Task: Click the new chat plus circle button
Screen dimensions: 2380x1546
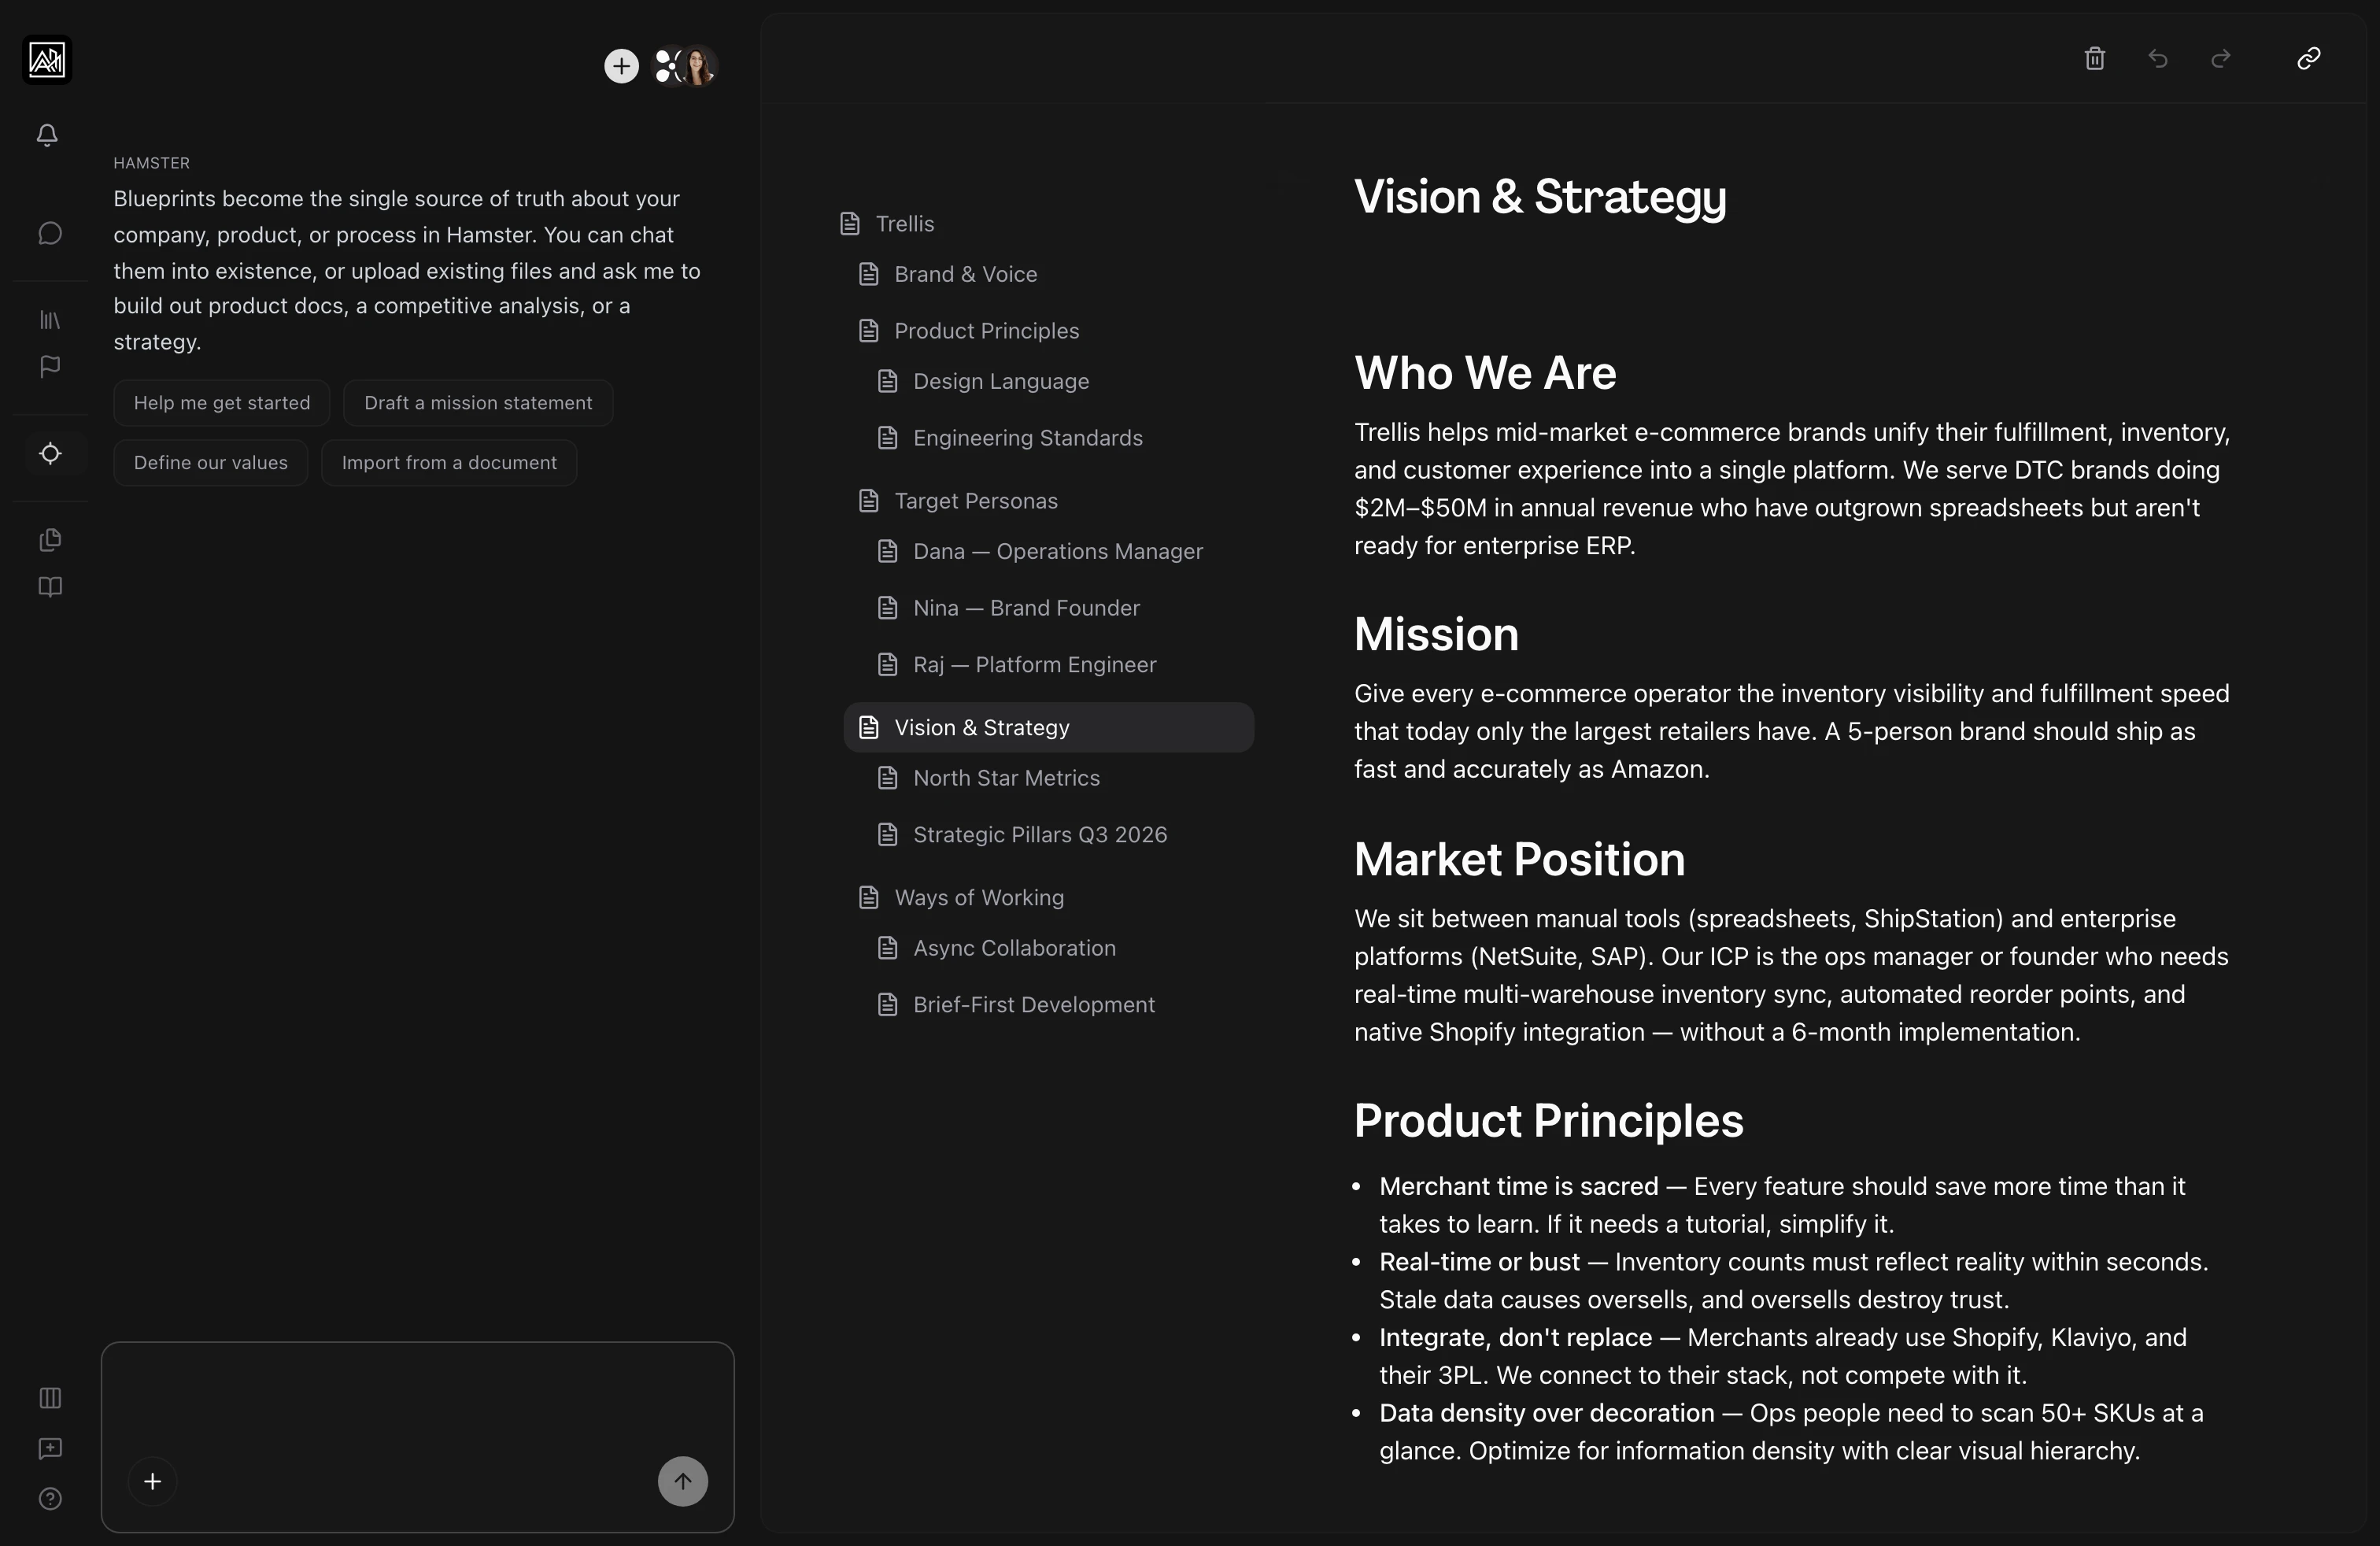Action: click(621, 66)
